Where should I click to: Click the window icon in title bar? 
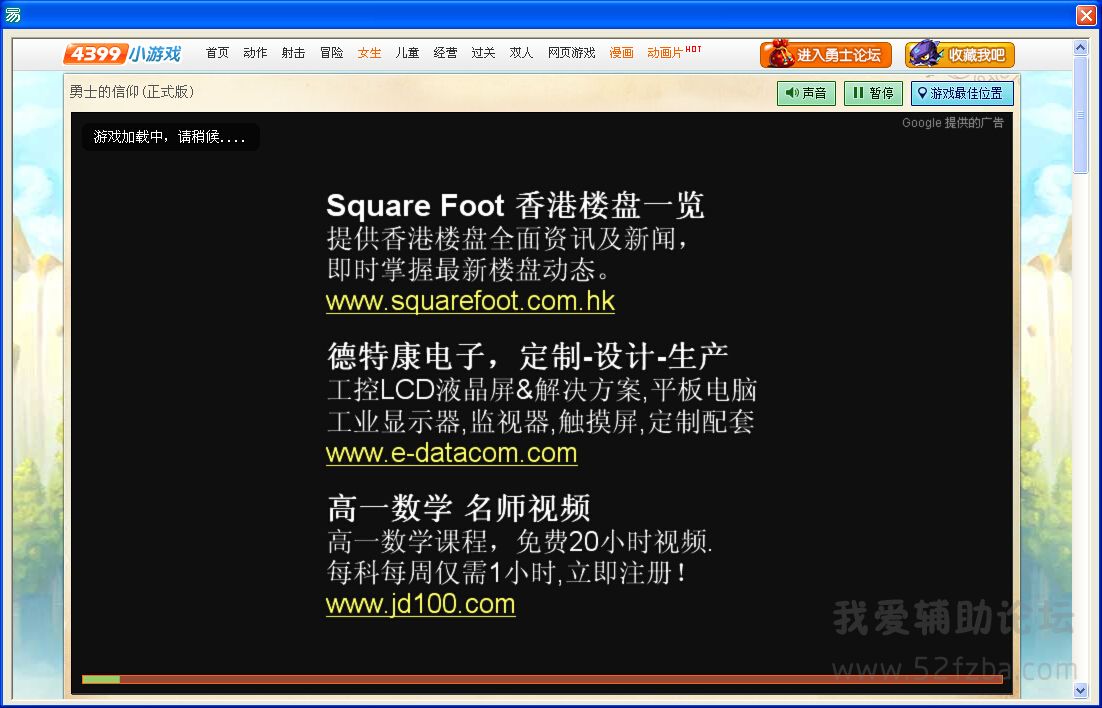pyautogui.click(x=13, y=14)
